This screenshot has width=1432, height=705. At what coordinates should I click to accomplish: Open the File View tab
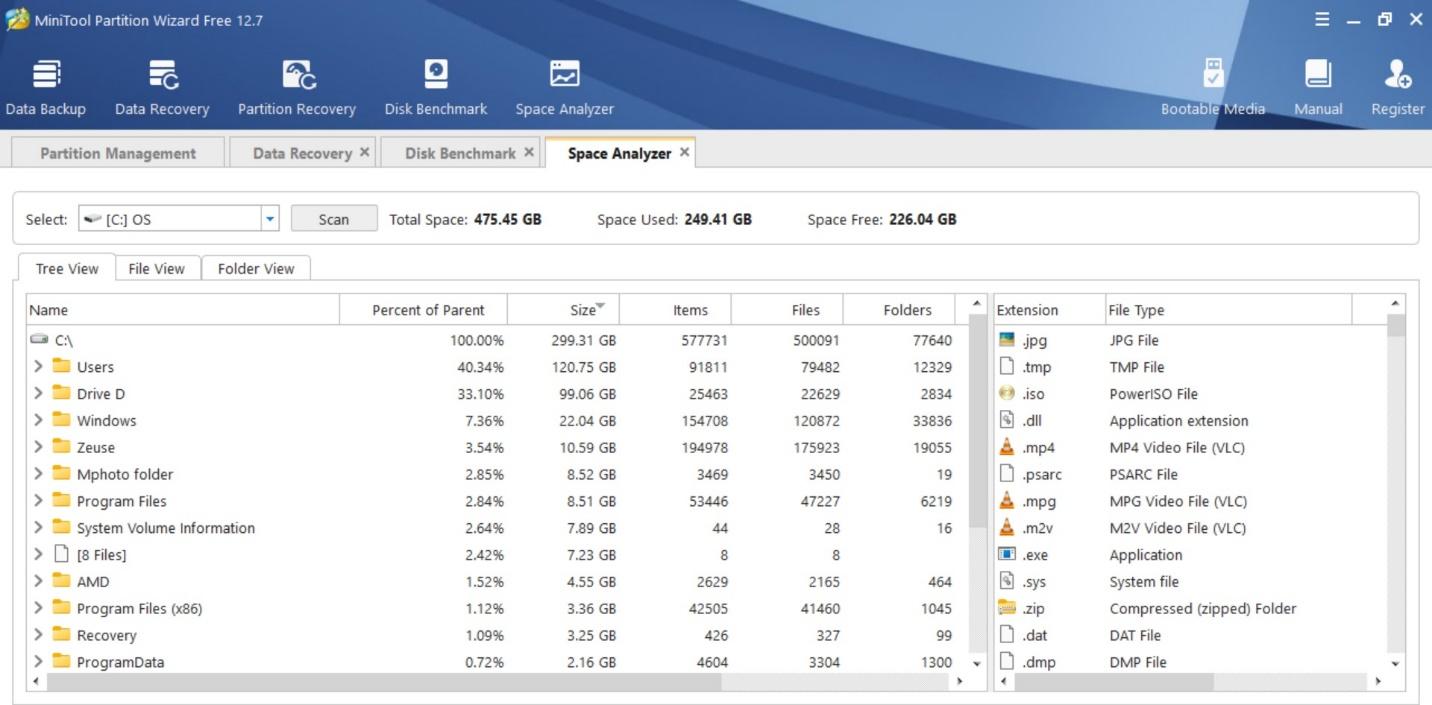click(157, 268)
